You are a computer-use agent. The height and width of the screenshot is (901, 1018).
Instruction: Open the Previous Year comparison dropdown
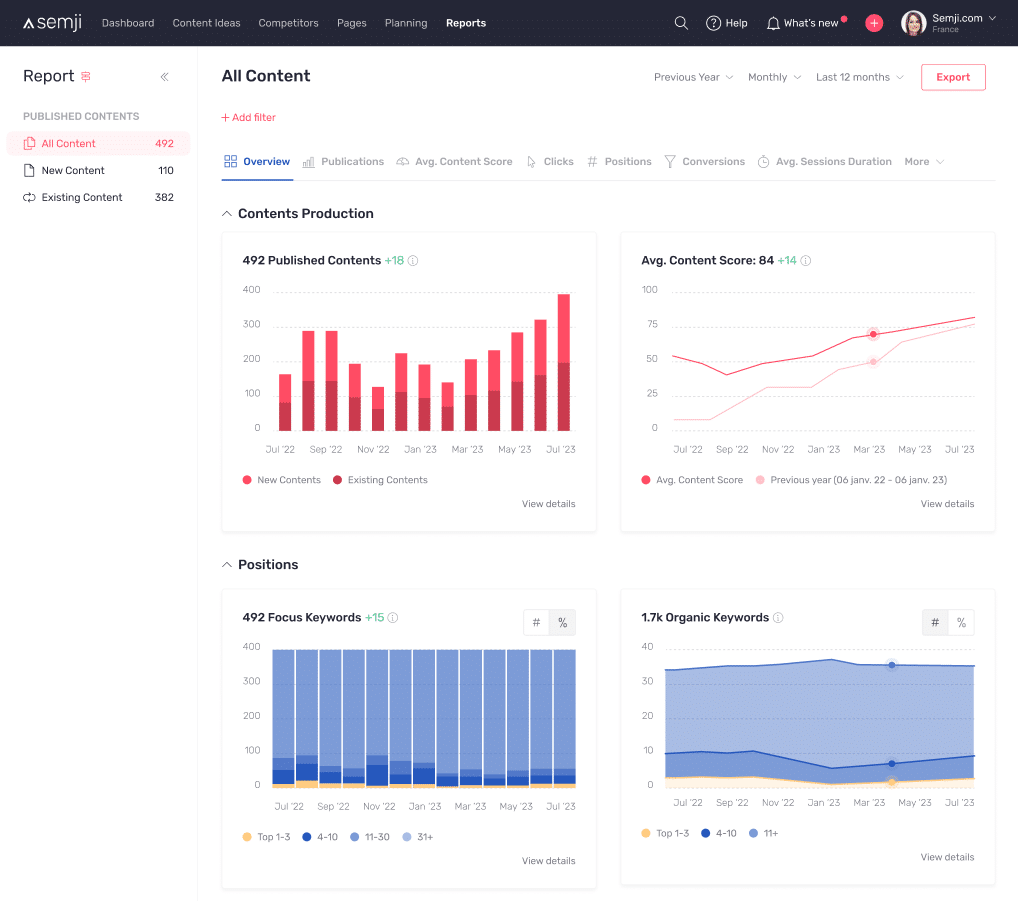[x=693, y=77]
